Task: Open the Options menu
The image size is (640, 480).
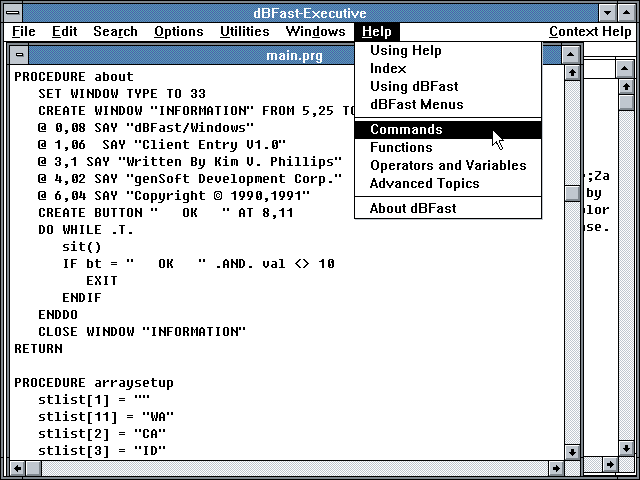Action: [178, 31]
